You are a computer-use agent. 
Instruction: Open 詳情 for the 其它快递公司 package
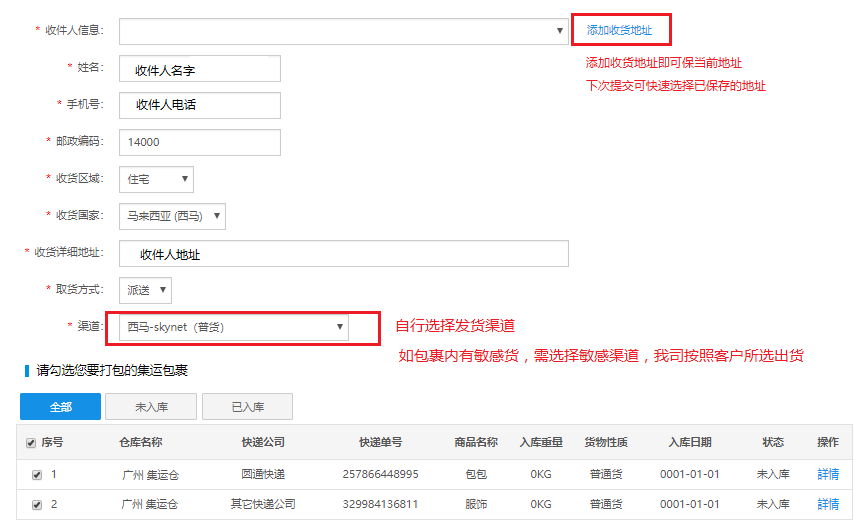coord(827,504)
